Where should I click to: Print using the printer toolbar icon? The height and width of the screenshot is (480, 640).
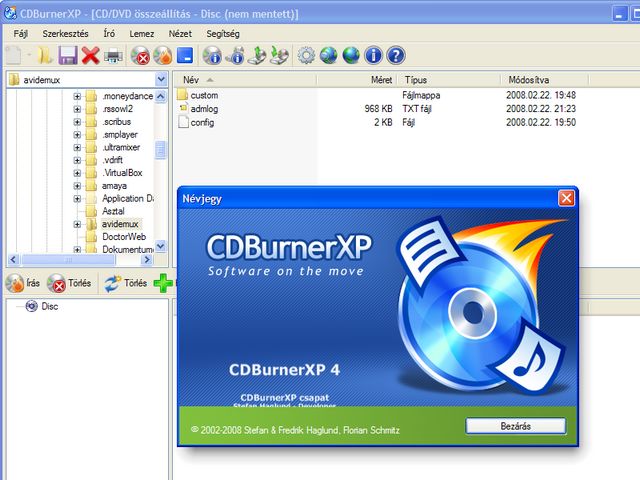pyautogui.click(x=113, y=56)
